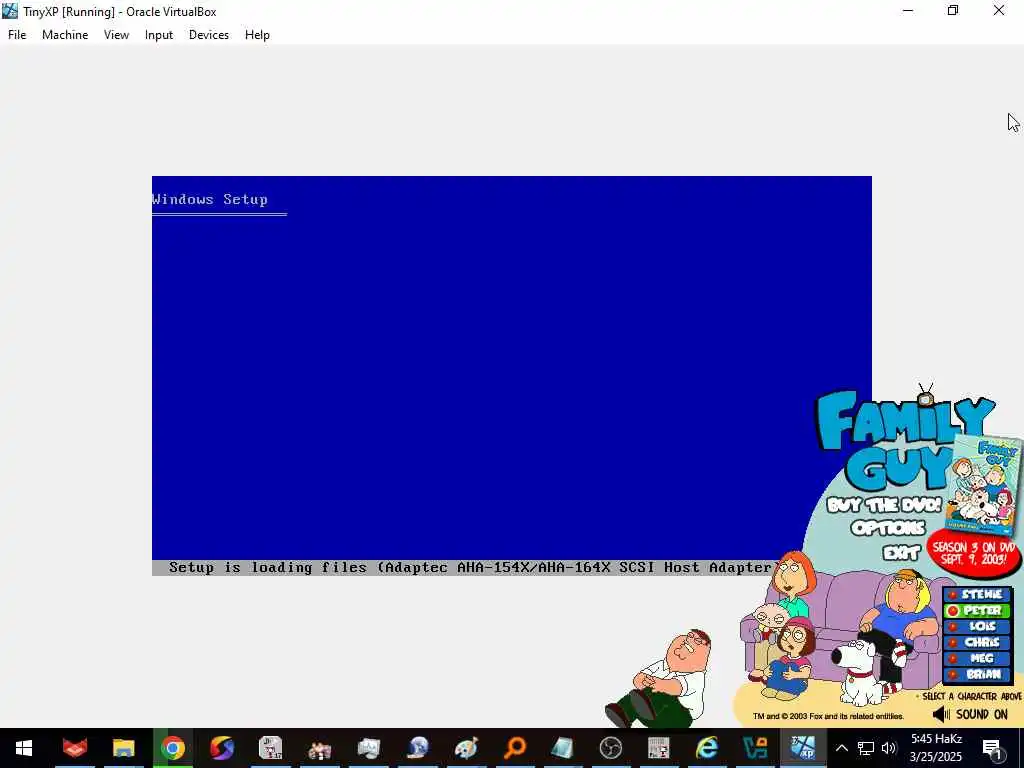This screenshot has height=768, width=1024.
Task: Open the clock showing 5:45 and 3/25/2025
Action: pyautogui.click(x=936, y=748)
